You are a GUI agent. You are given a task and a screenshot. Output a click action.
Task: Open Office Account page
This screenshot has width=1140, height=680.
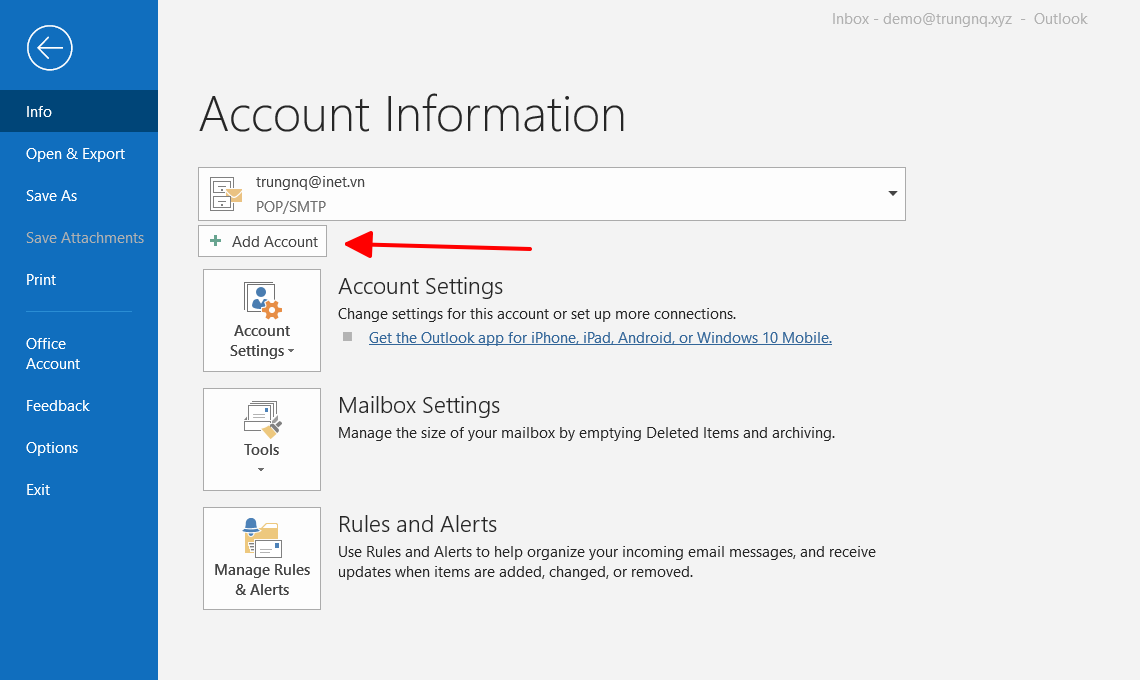tap(79, 353)
